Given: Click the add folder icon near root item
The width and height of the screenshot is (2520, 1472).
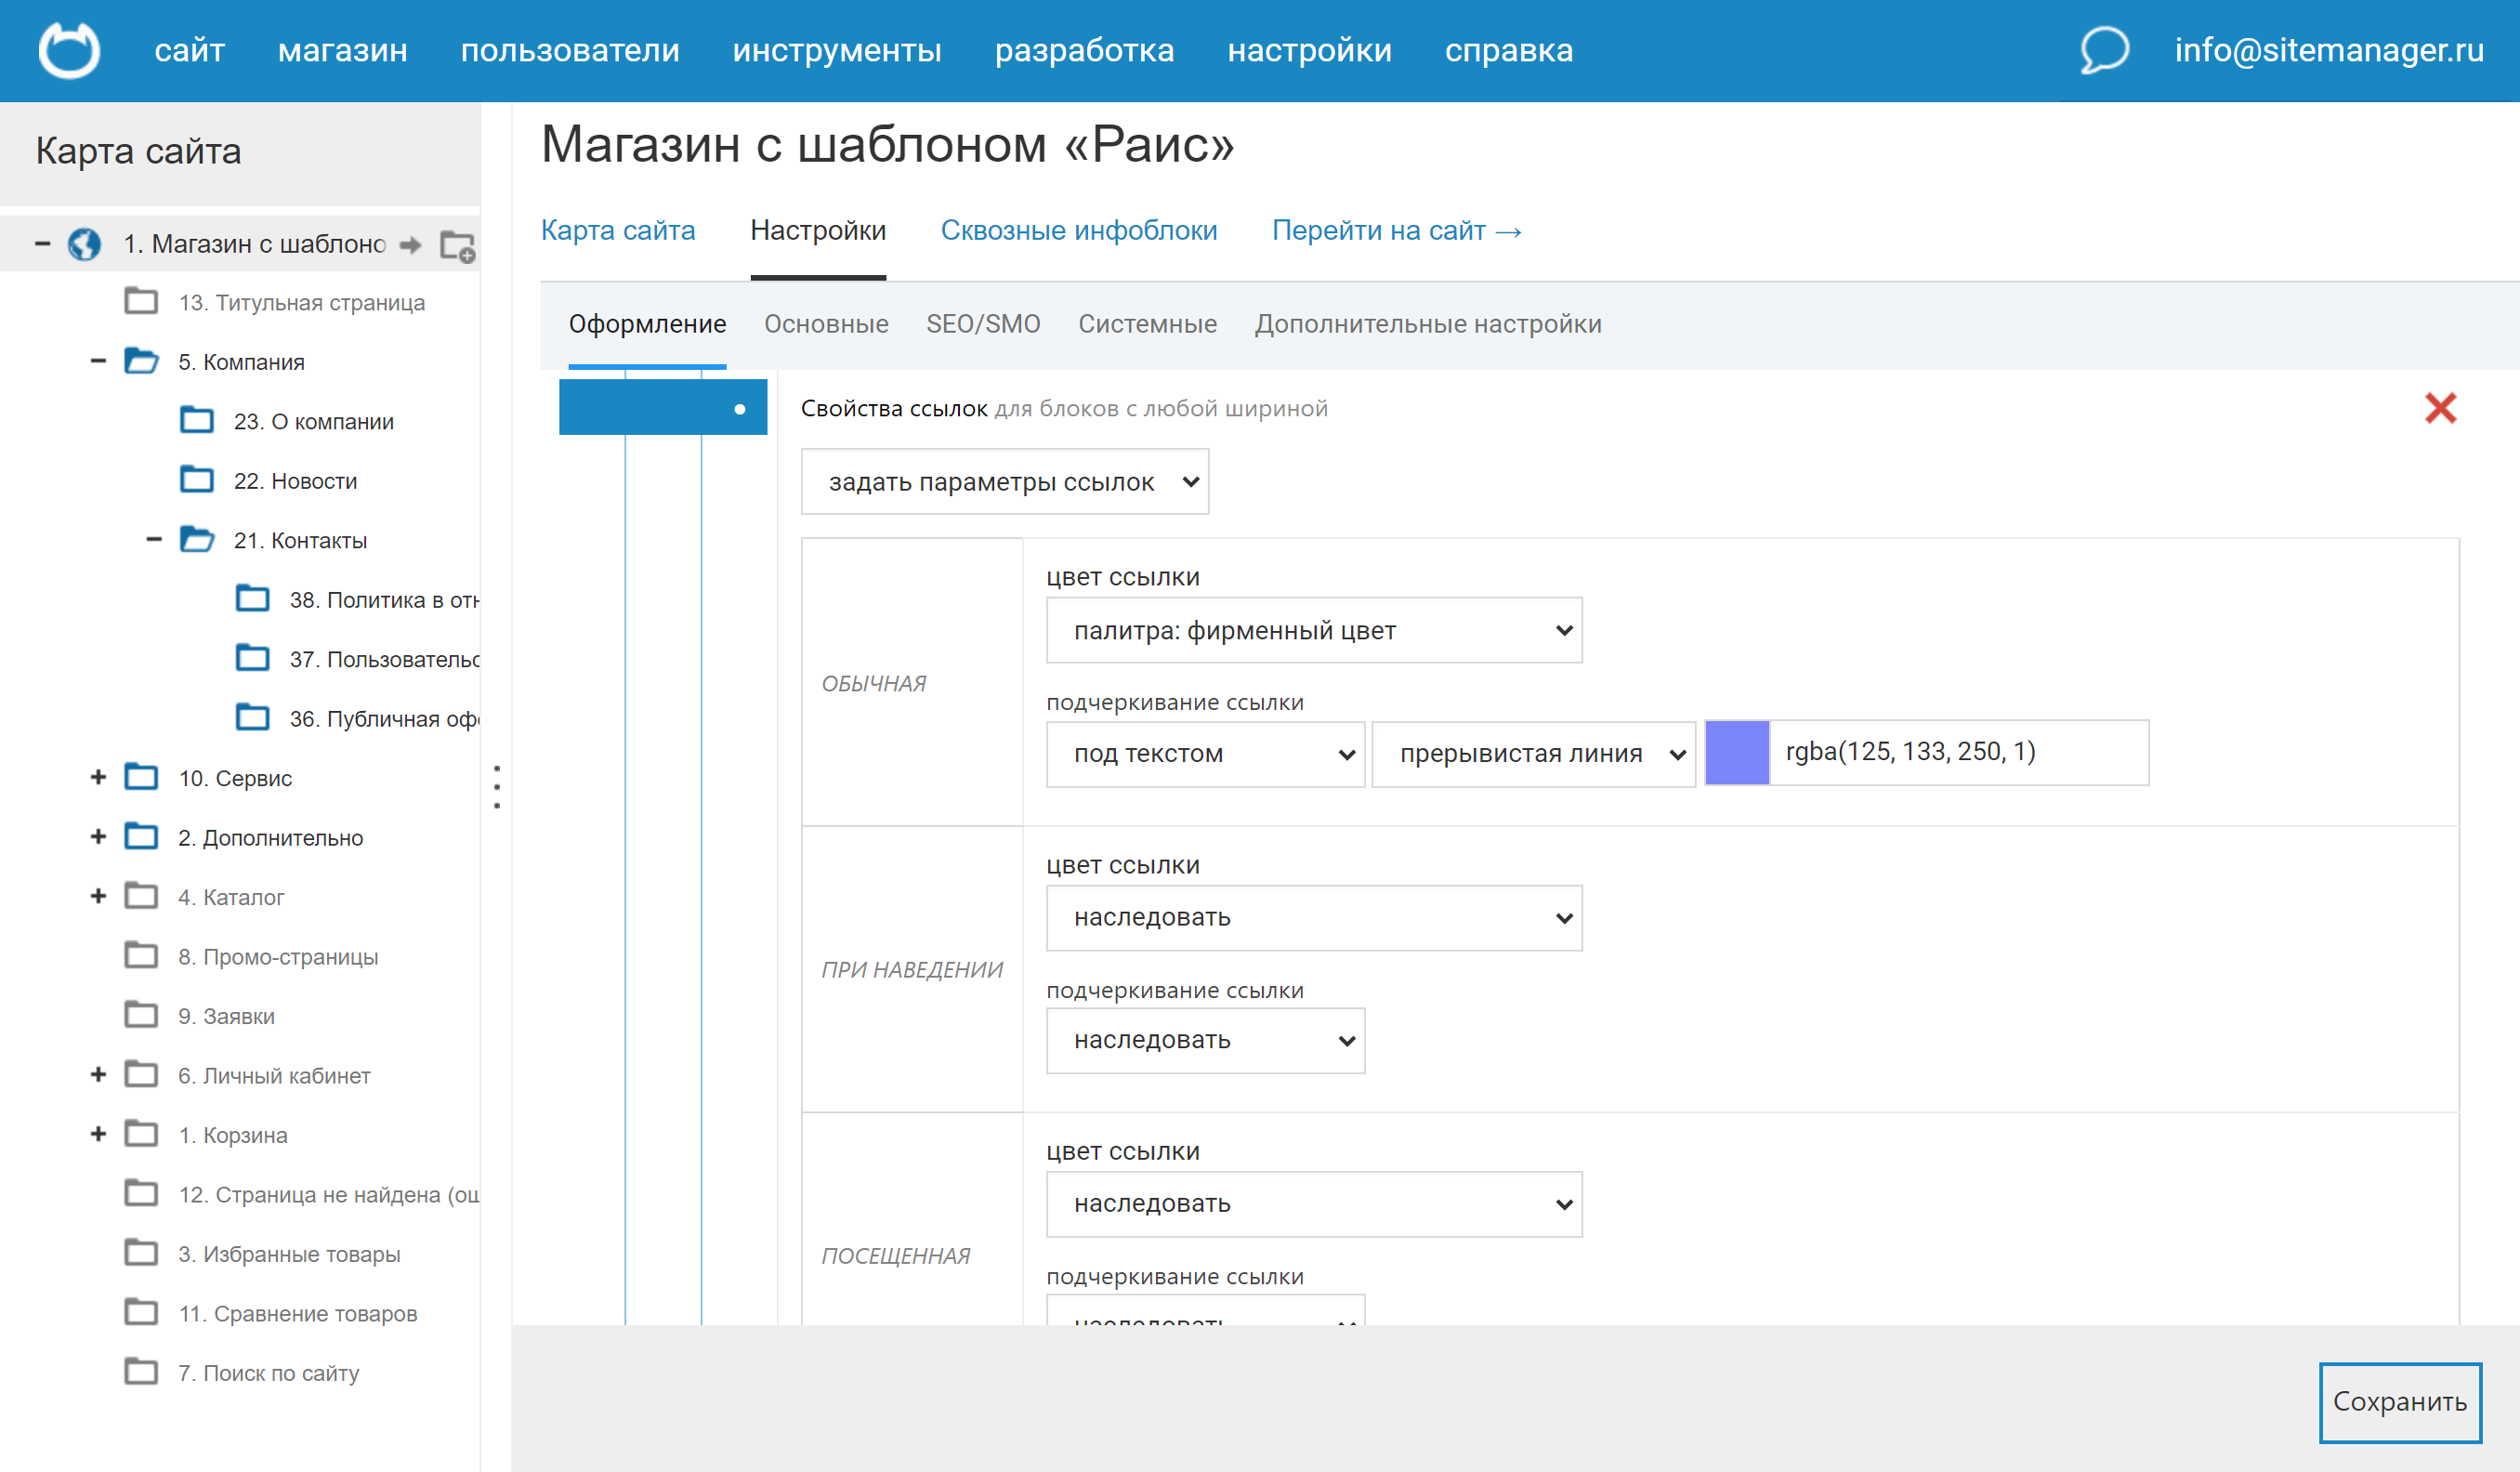Looking at the screenshot, I should [457, 245].
